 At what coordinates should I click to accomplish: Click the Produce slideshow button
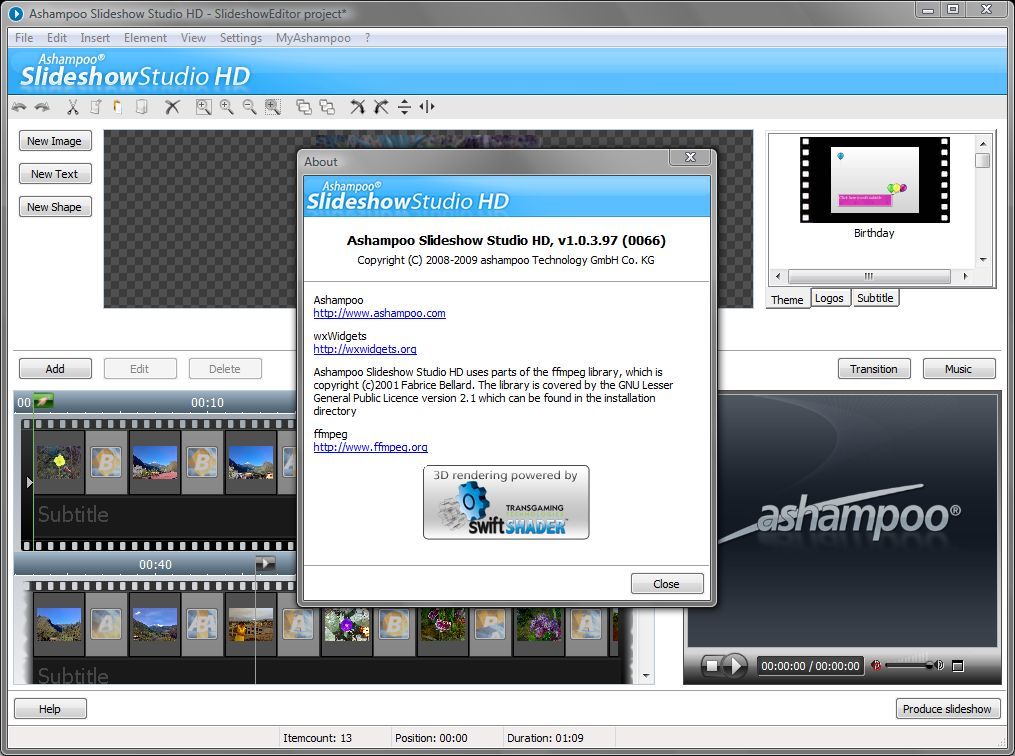click(947, 708)
